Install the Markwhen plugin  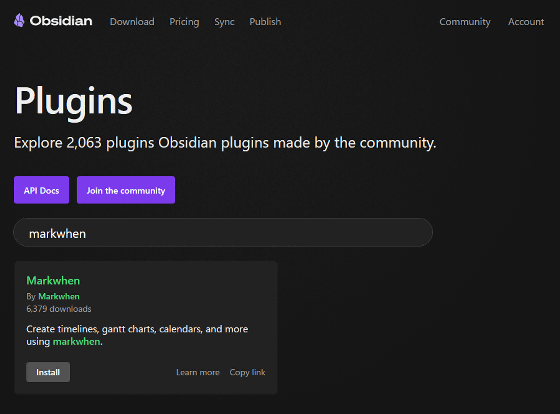48,372
